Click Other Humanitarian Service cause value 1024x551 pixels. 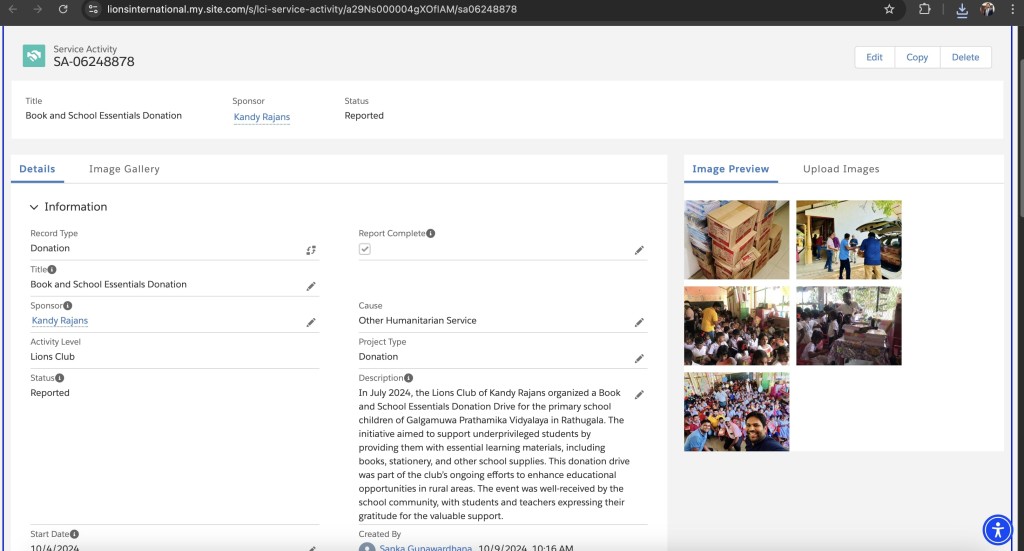[417, 321]
